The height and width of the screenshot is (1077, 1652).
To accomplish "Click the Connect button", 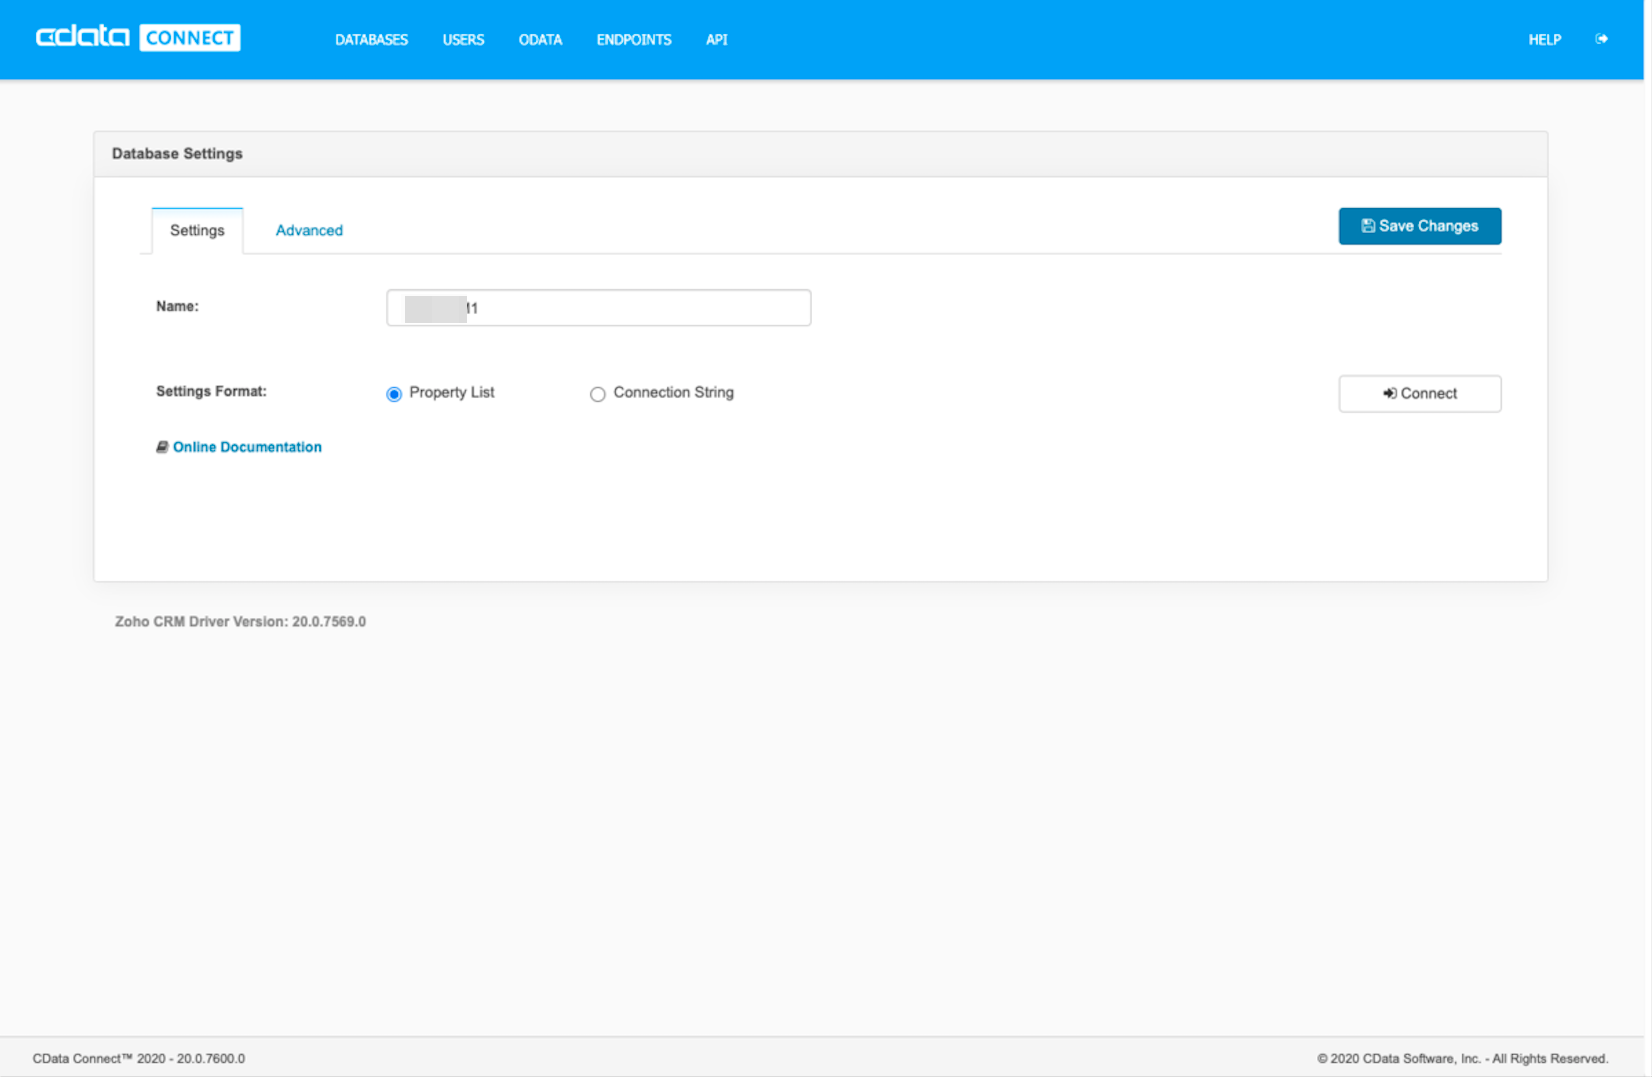I will pyautogui.click(x=1419, y=394).
